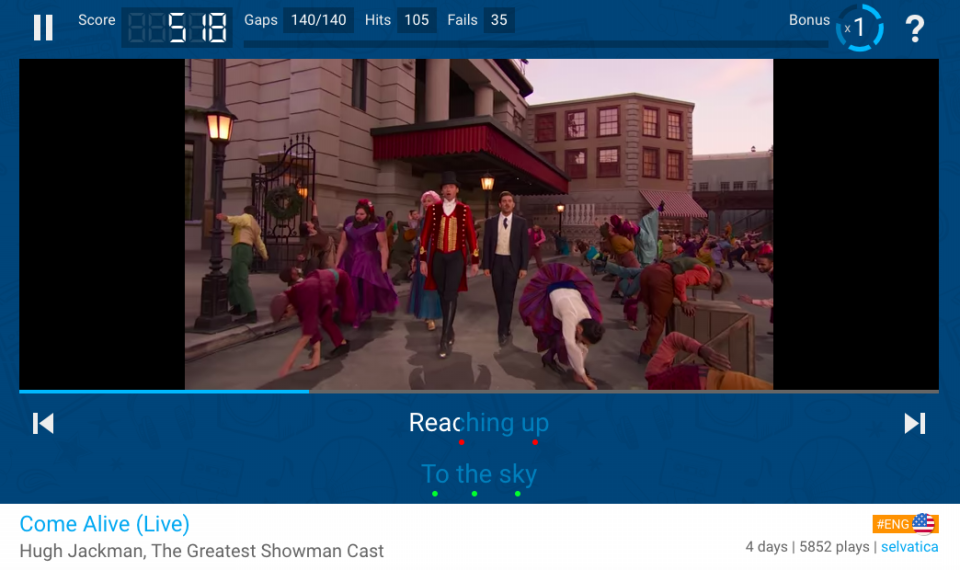
Task: Seek using the video progress bar
Action: [x=479, y=391]
